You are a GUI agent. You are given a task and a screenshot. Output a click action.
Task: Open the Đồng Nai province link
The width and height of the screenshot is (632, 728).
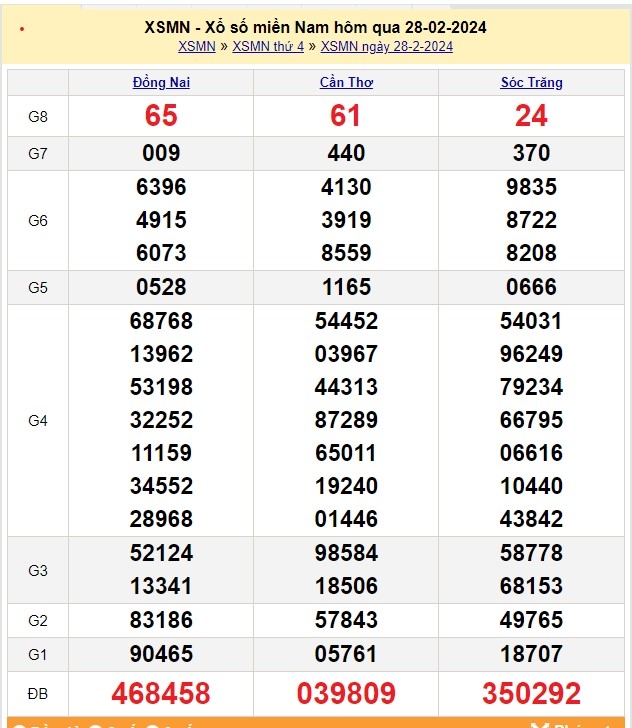(x=161, y=82)
